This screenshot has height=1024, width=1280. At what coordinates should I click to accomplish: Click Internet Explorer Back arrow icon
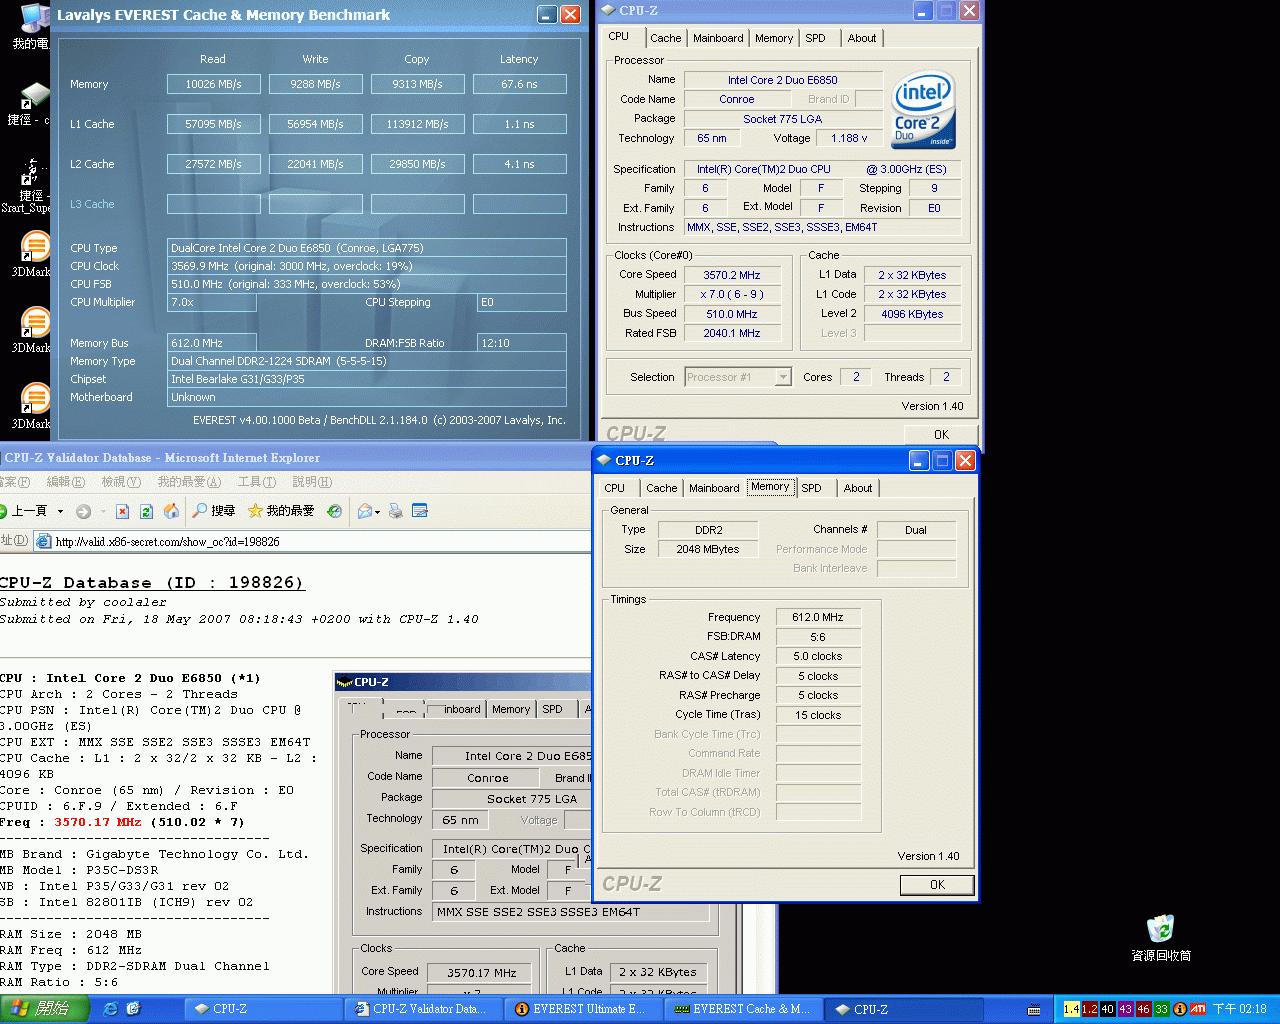click(4, 511)
